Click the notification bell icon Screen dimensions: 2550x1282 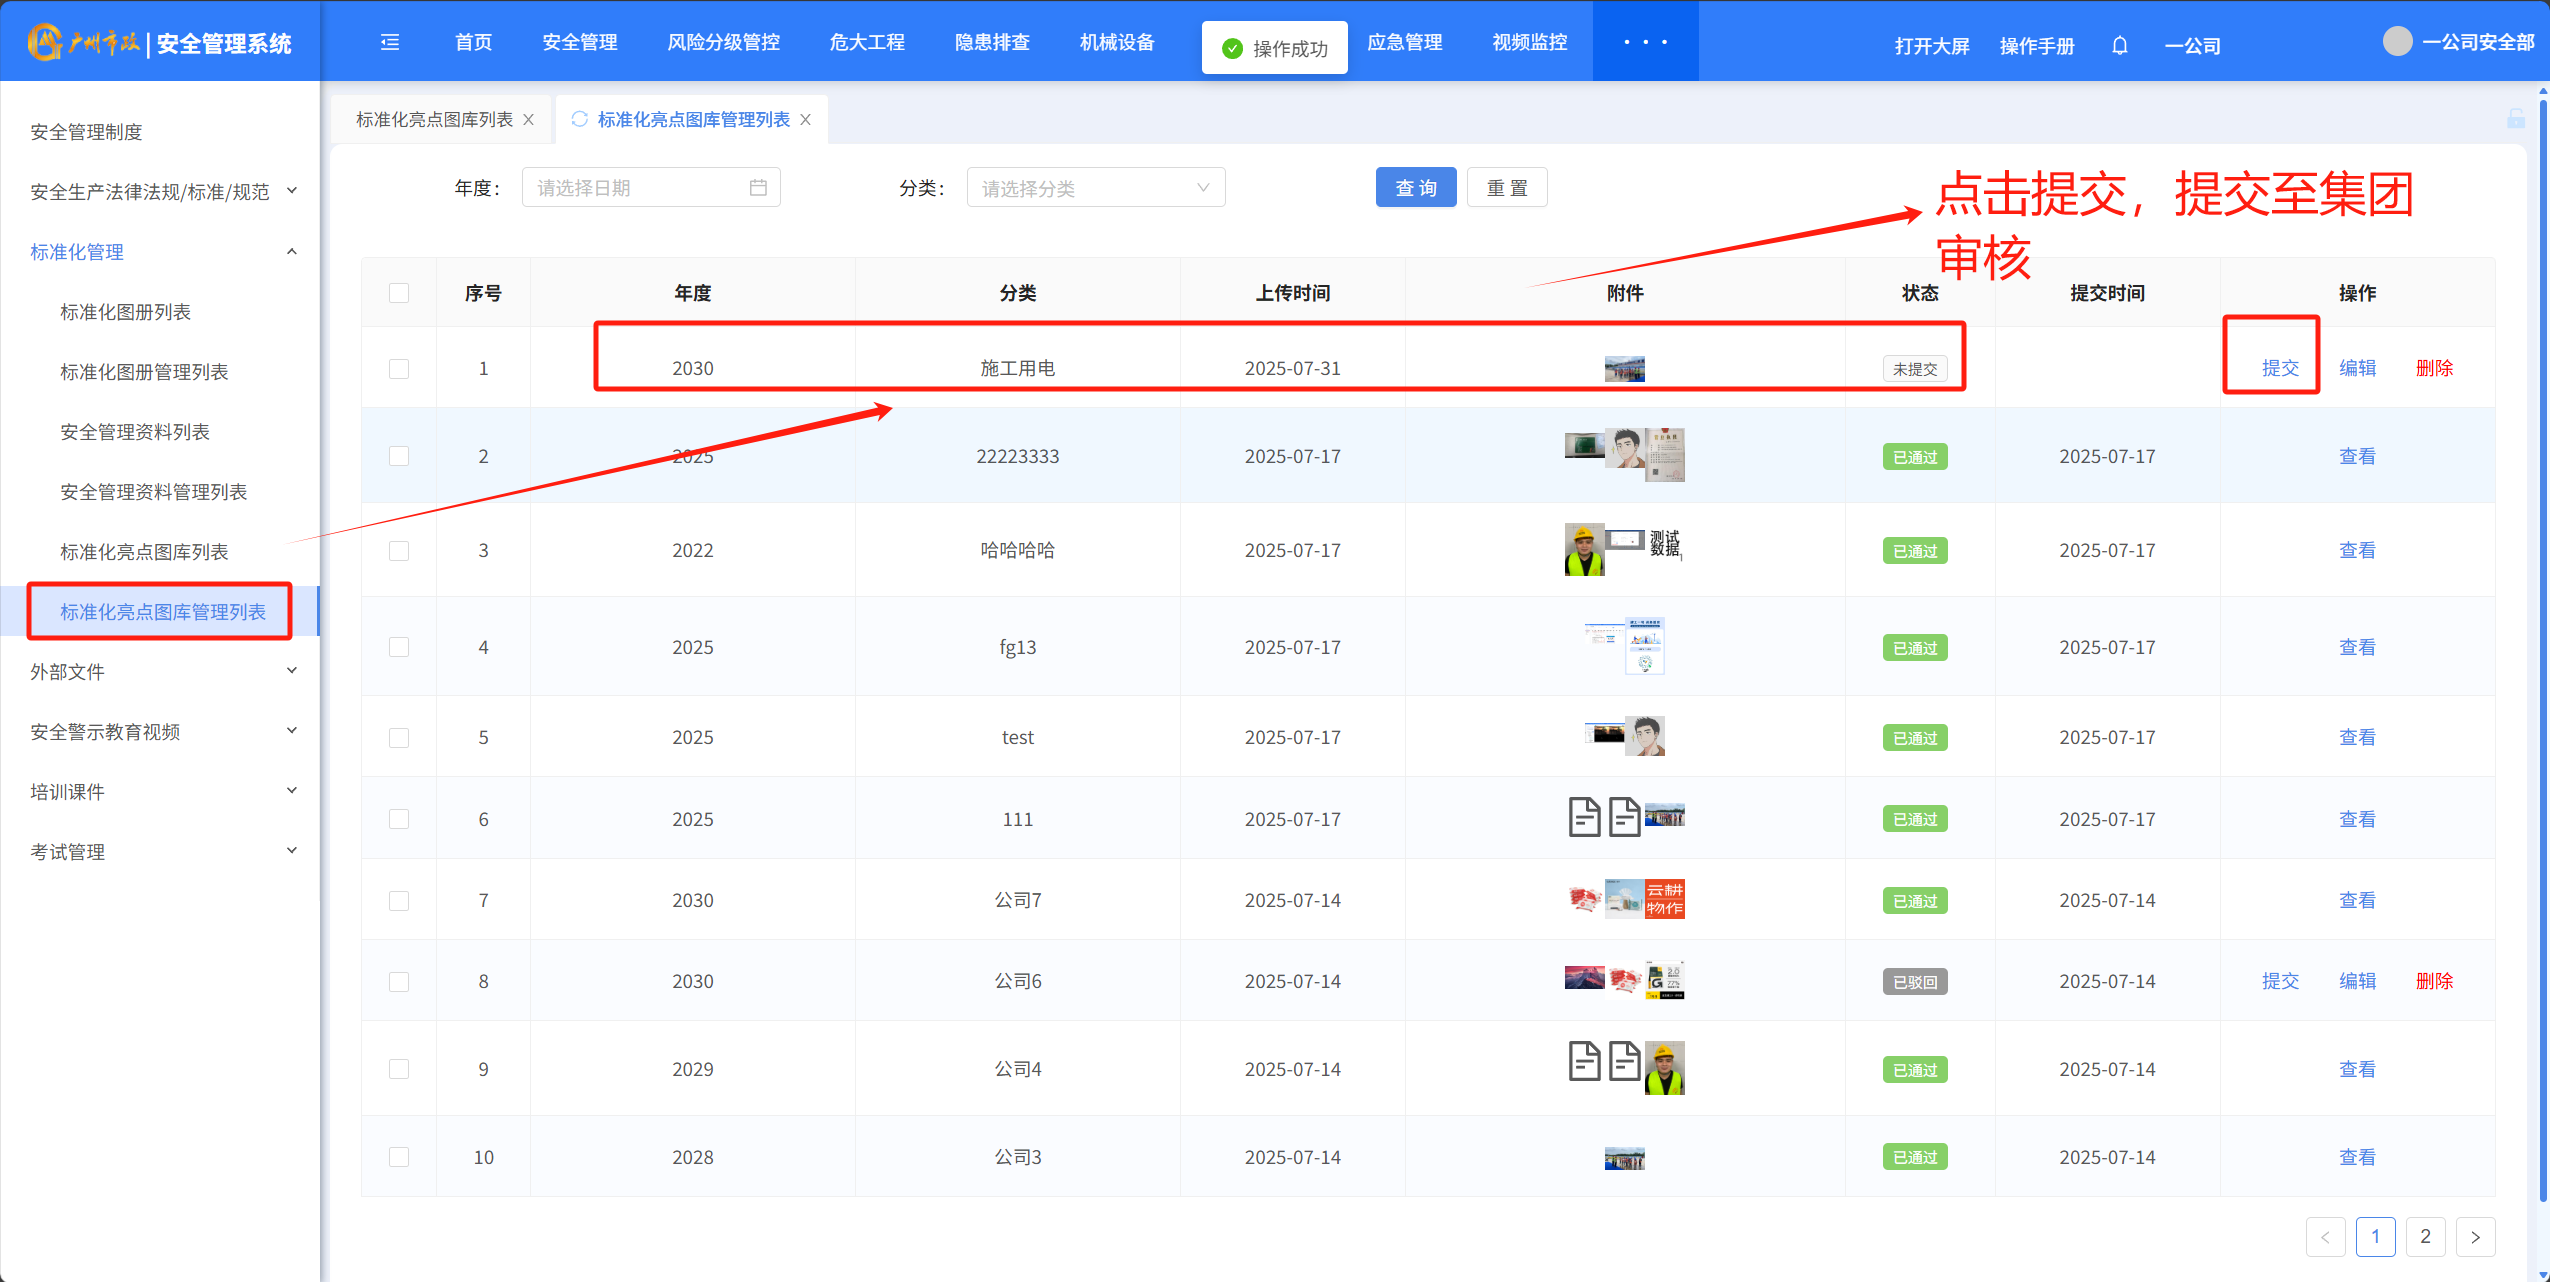tap(2119, 46)
